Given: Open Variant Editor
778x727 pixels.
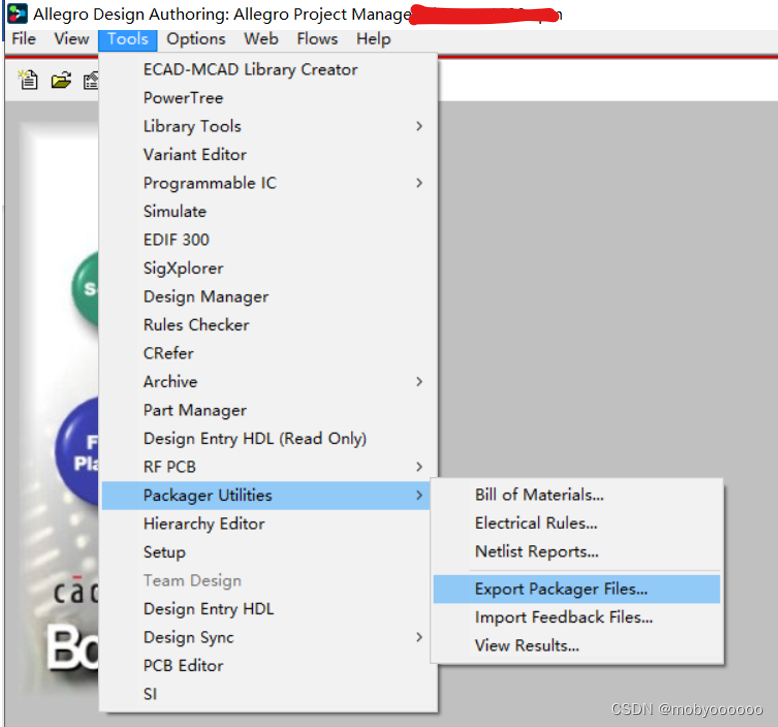Looking at the screenshot, I should point(268,154).
